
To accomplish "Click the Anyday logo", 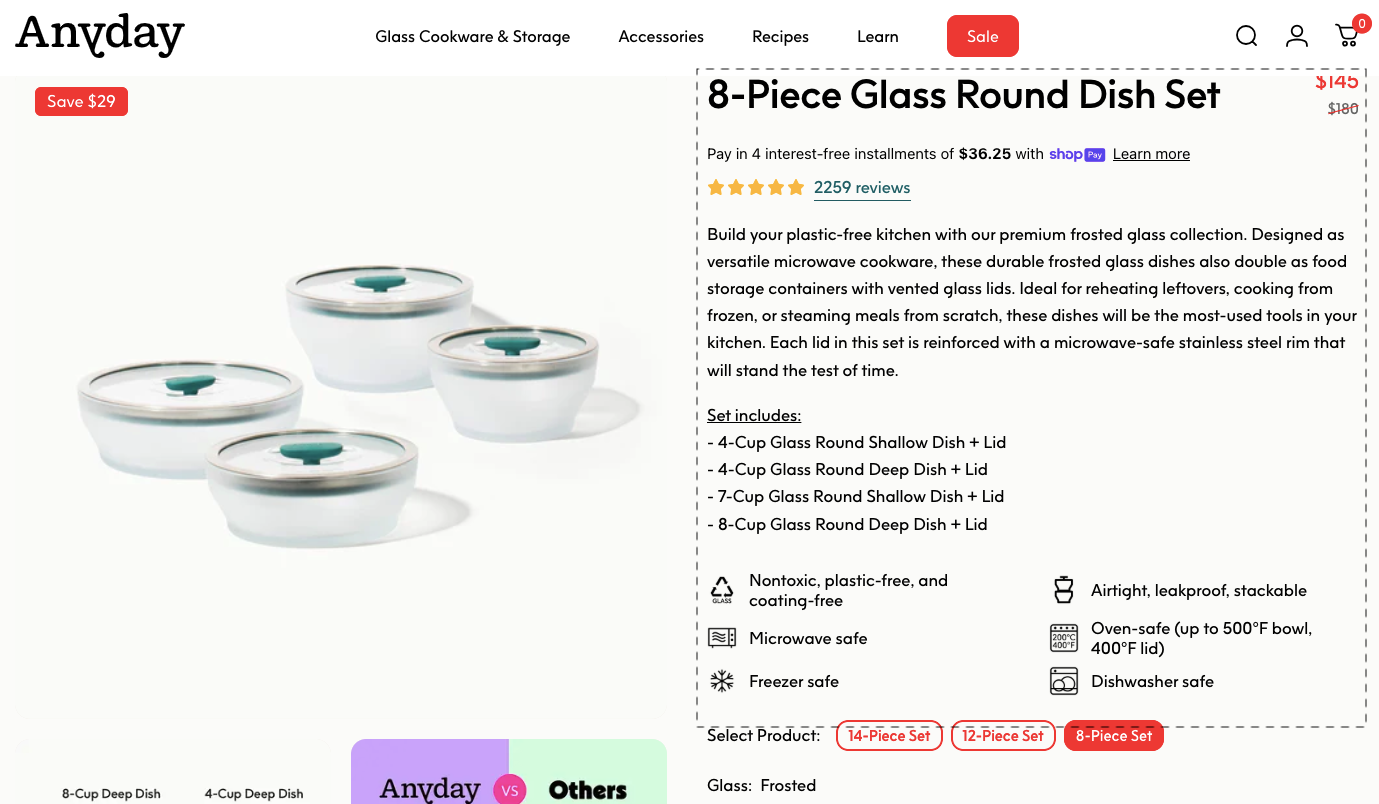I will pyautogui.click(x=99, y=35).
